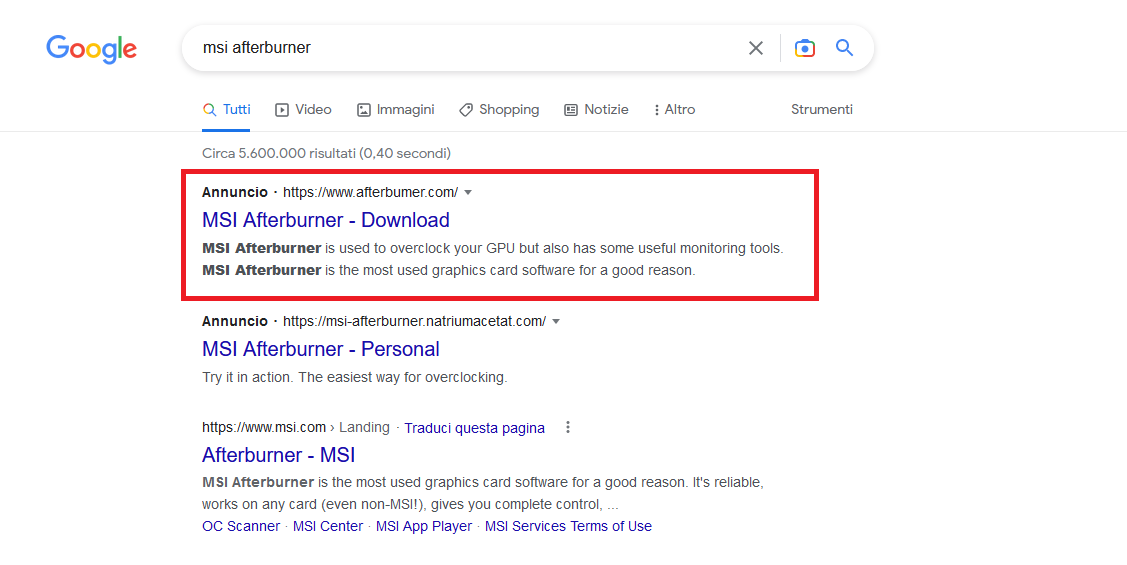Expand the Altro menu
Image resolution: width=1127 pixels, height=565 pixels.
(x=674, y=109)
